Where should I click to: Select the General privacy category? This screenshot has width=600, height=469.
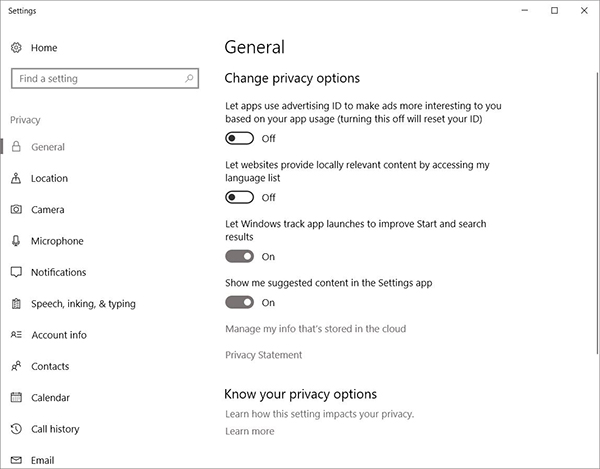tap(48, 147)
